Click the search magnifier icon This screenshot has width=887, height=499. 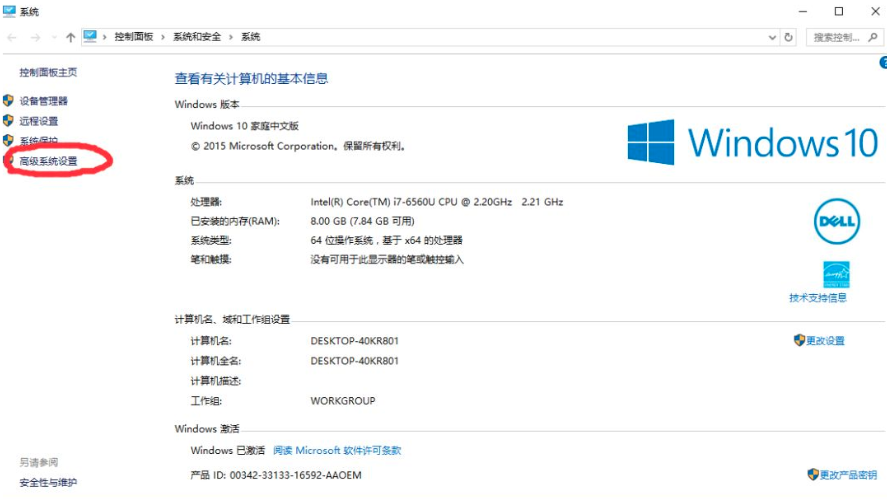click(873, 37)
